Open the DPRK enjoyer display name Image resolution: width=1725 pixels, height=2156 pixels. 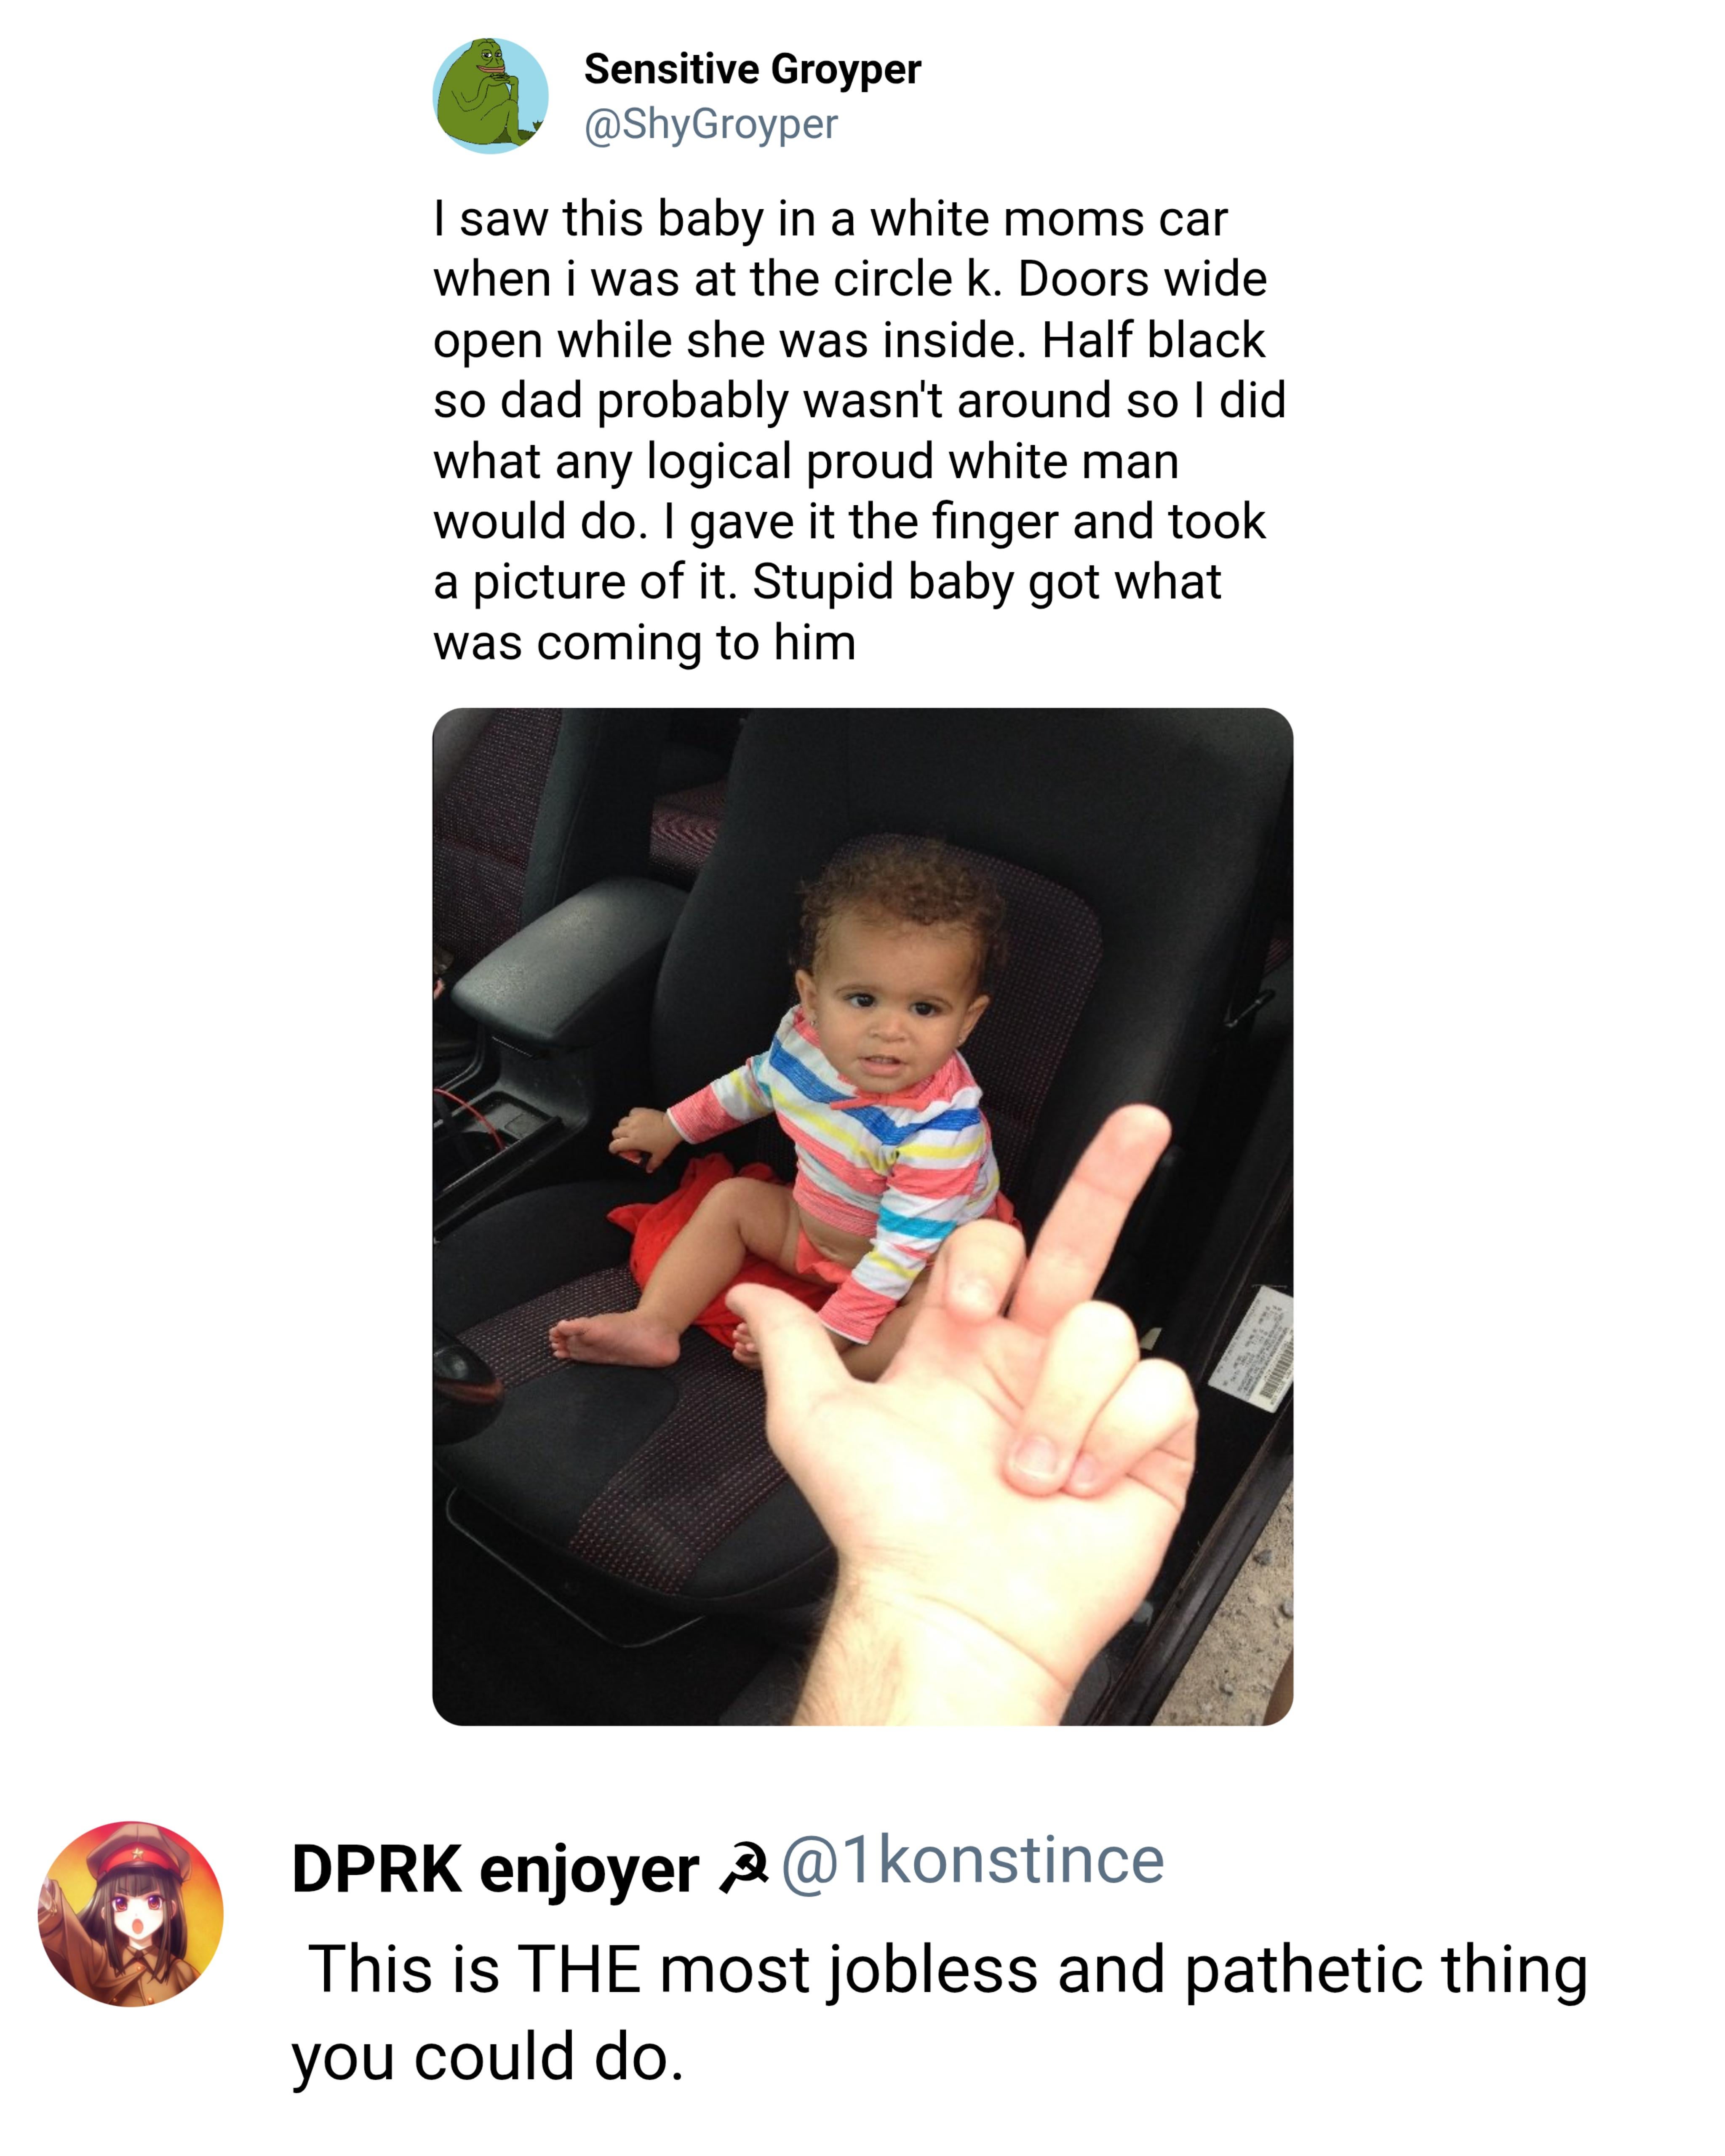(494, 1868)
